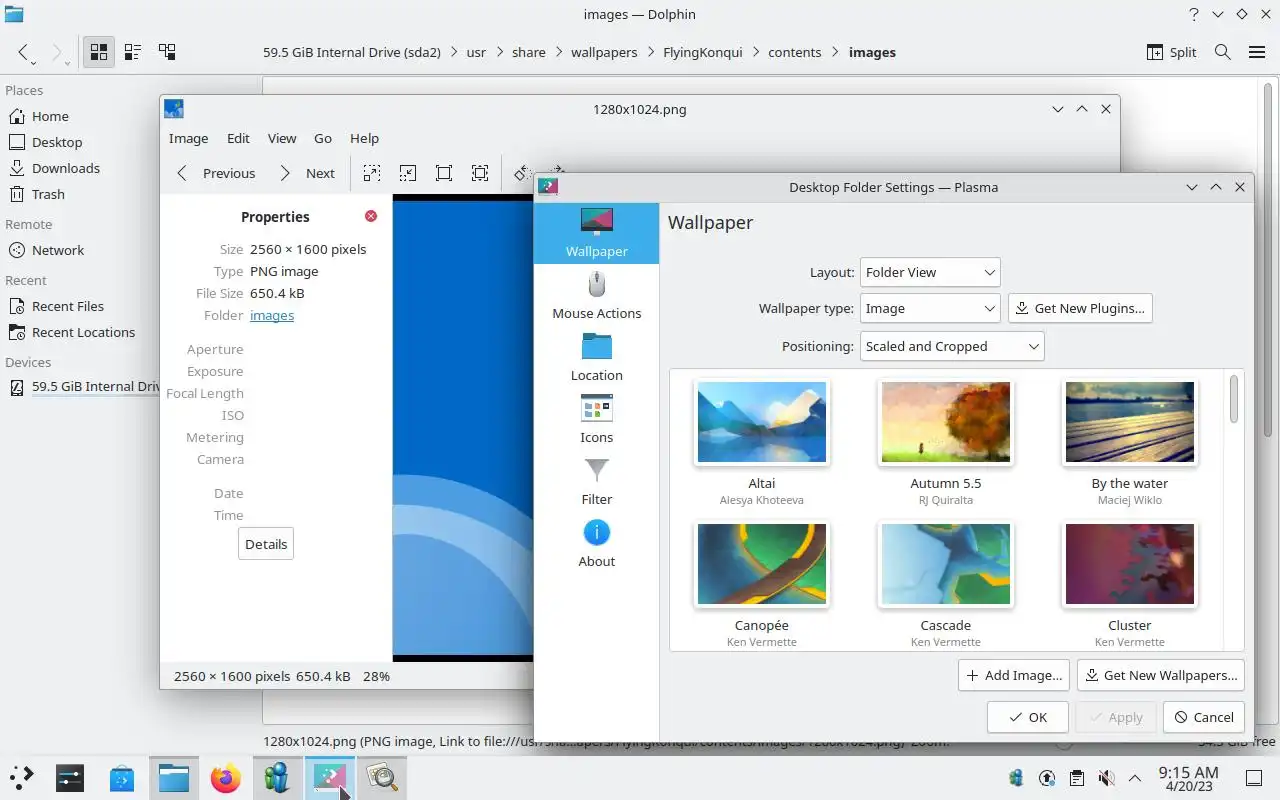Open the Edit menu in viewer

coord(238,138)
